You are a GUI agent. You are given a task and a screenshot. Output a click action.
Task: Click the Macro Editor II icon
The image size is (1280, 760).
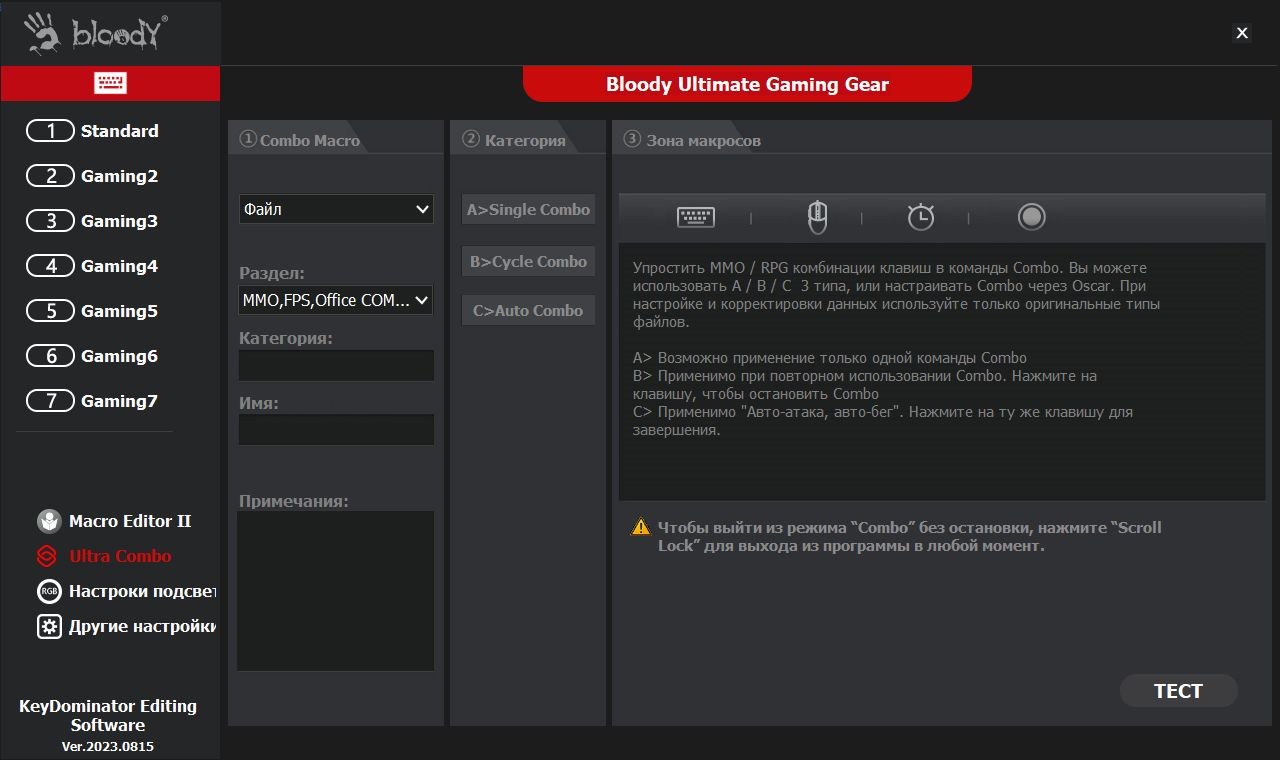49,521
